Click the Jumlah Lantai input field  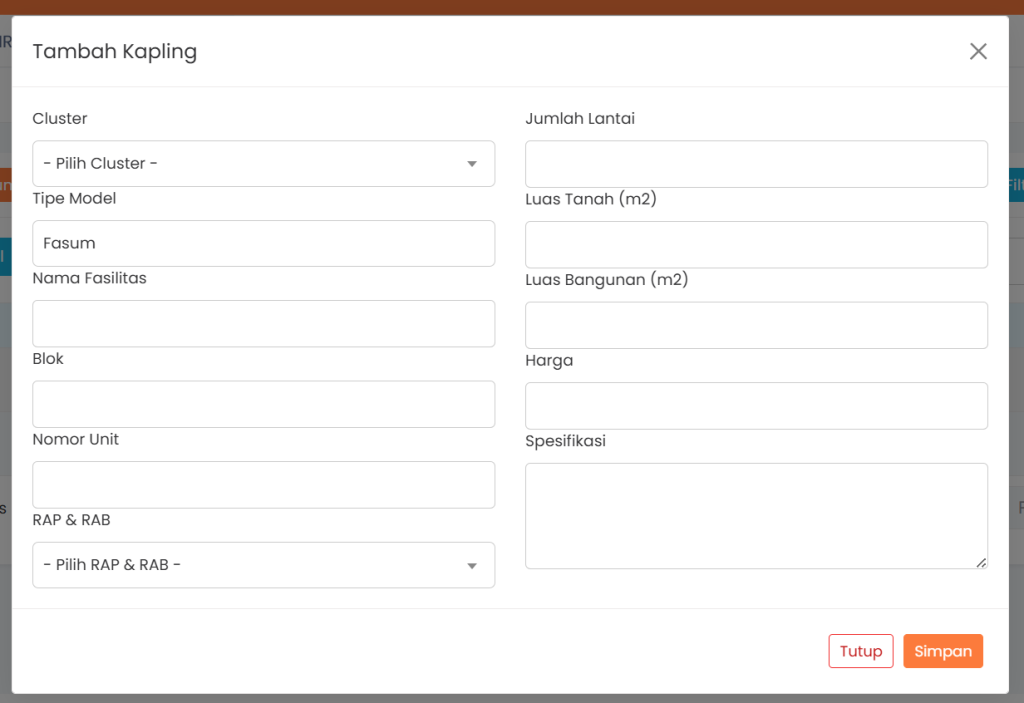[756, 164]
